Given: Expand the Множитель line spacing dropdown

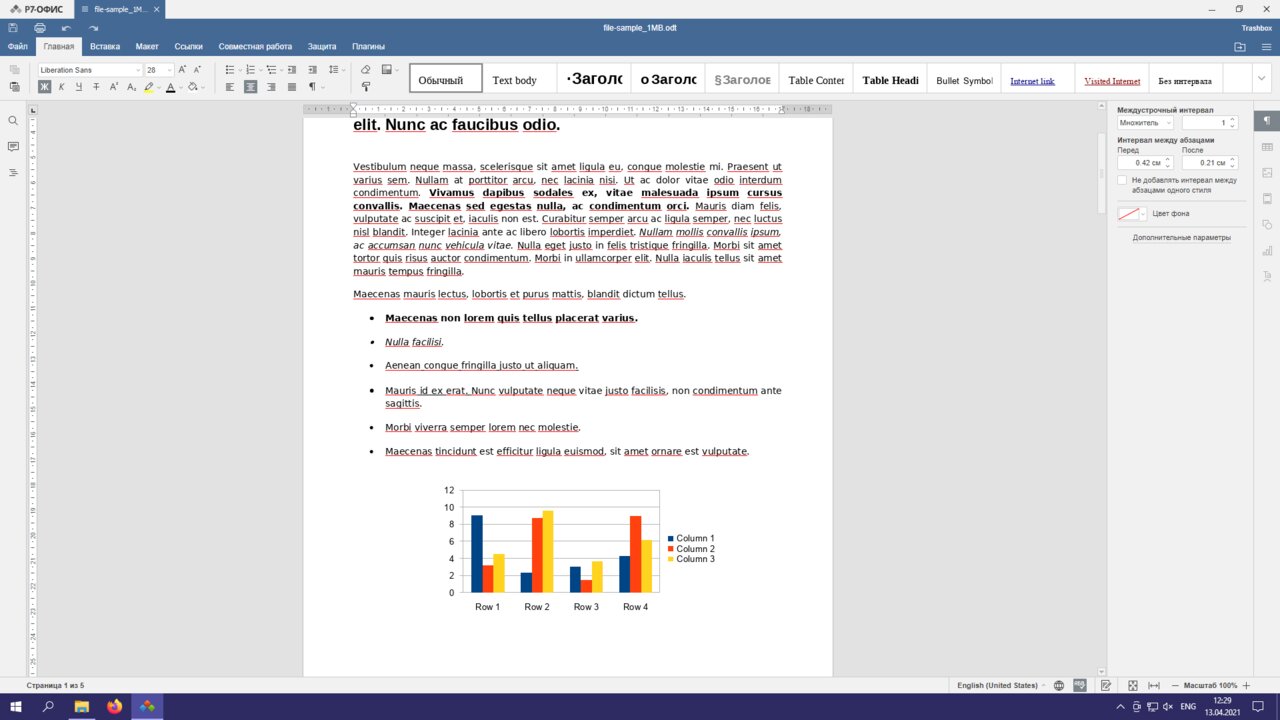Looking at the screenshot, I should [x=1145, y=122].
